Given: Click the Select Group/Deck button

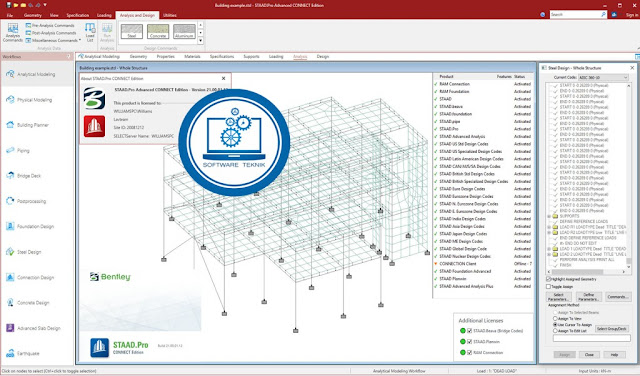Looking at the screenshot, I should pyautogui.click(x=611, y=329).
